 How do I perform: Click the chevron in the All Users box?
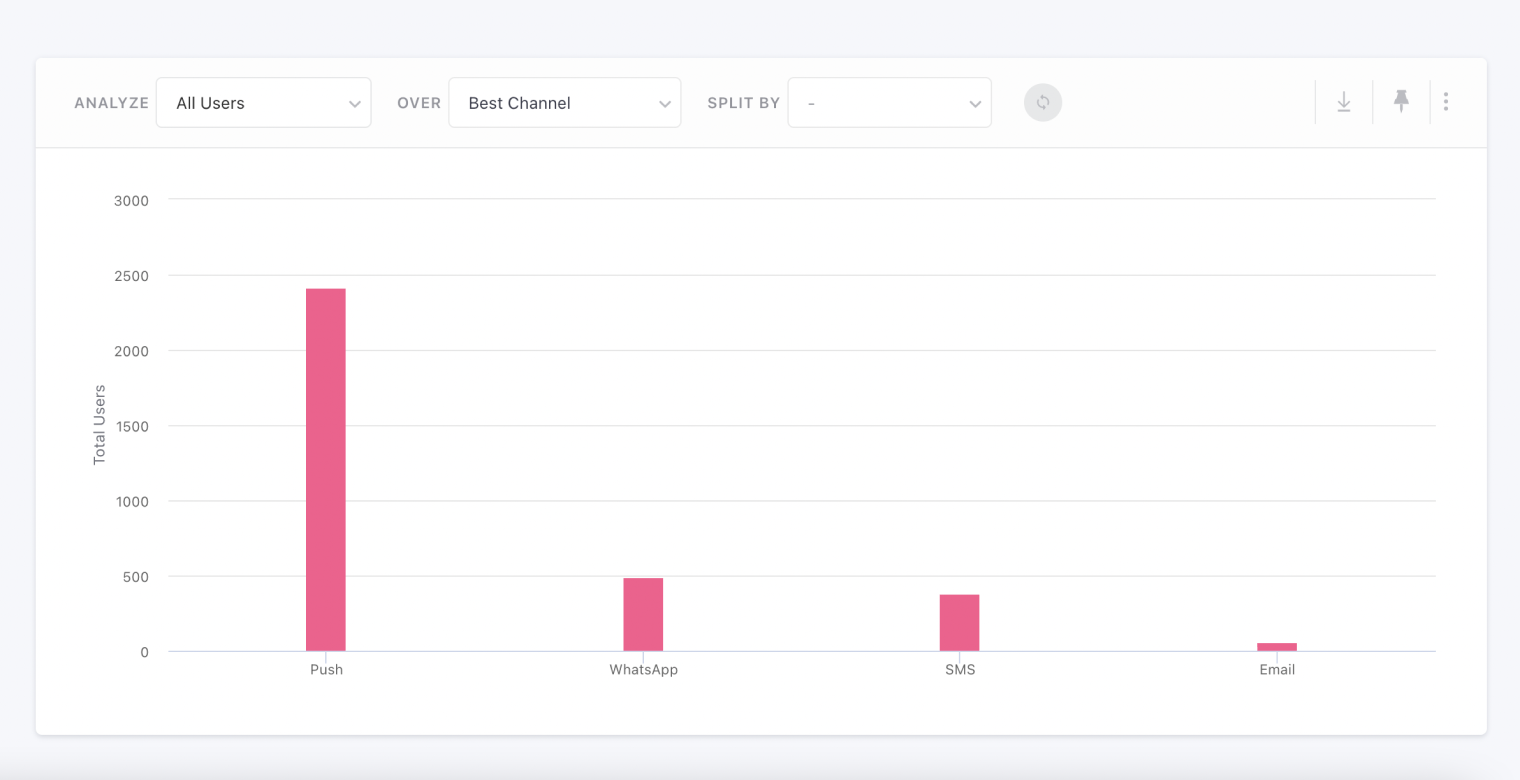point(354,104)
